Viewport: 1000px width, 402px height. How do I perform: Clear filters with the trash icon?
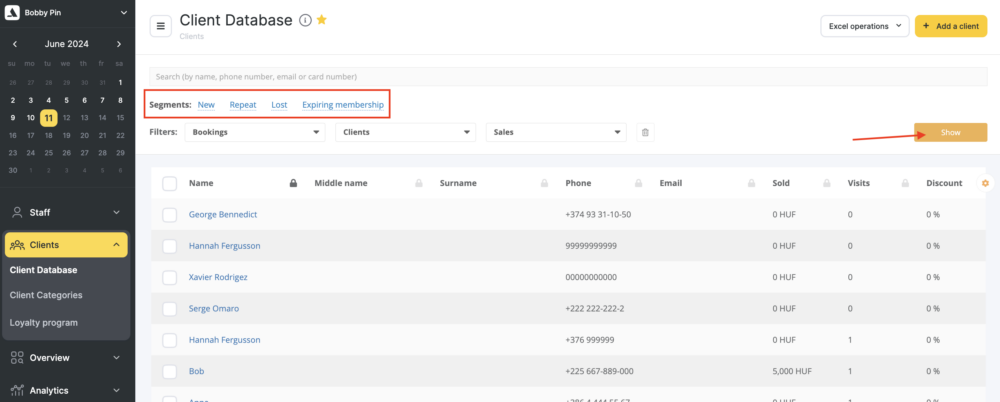(645, 133)
